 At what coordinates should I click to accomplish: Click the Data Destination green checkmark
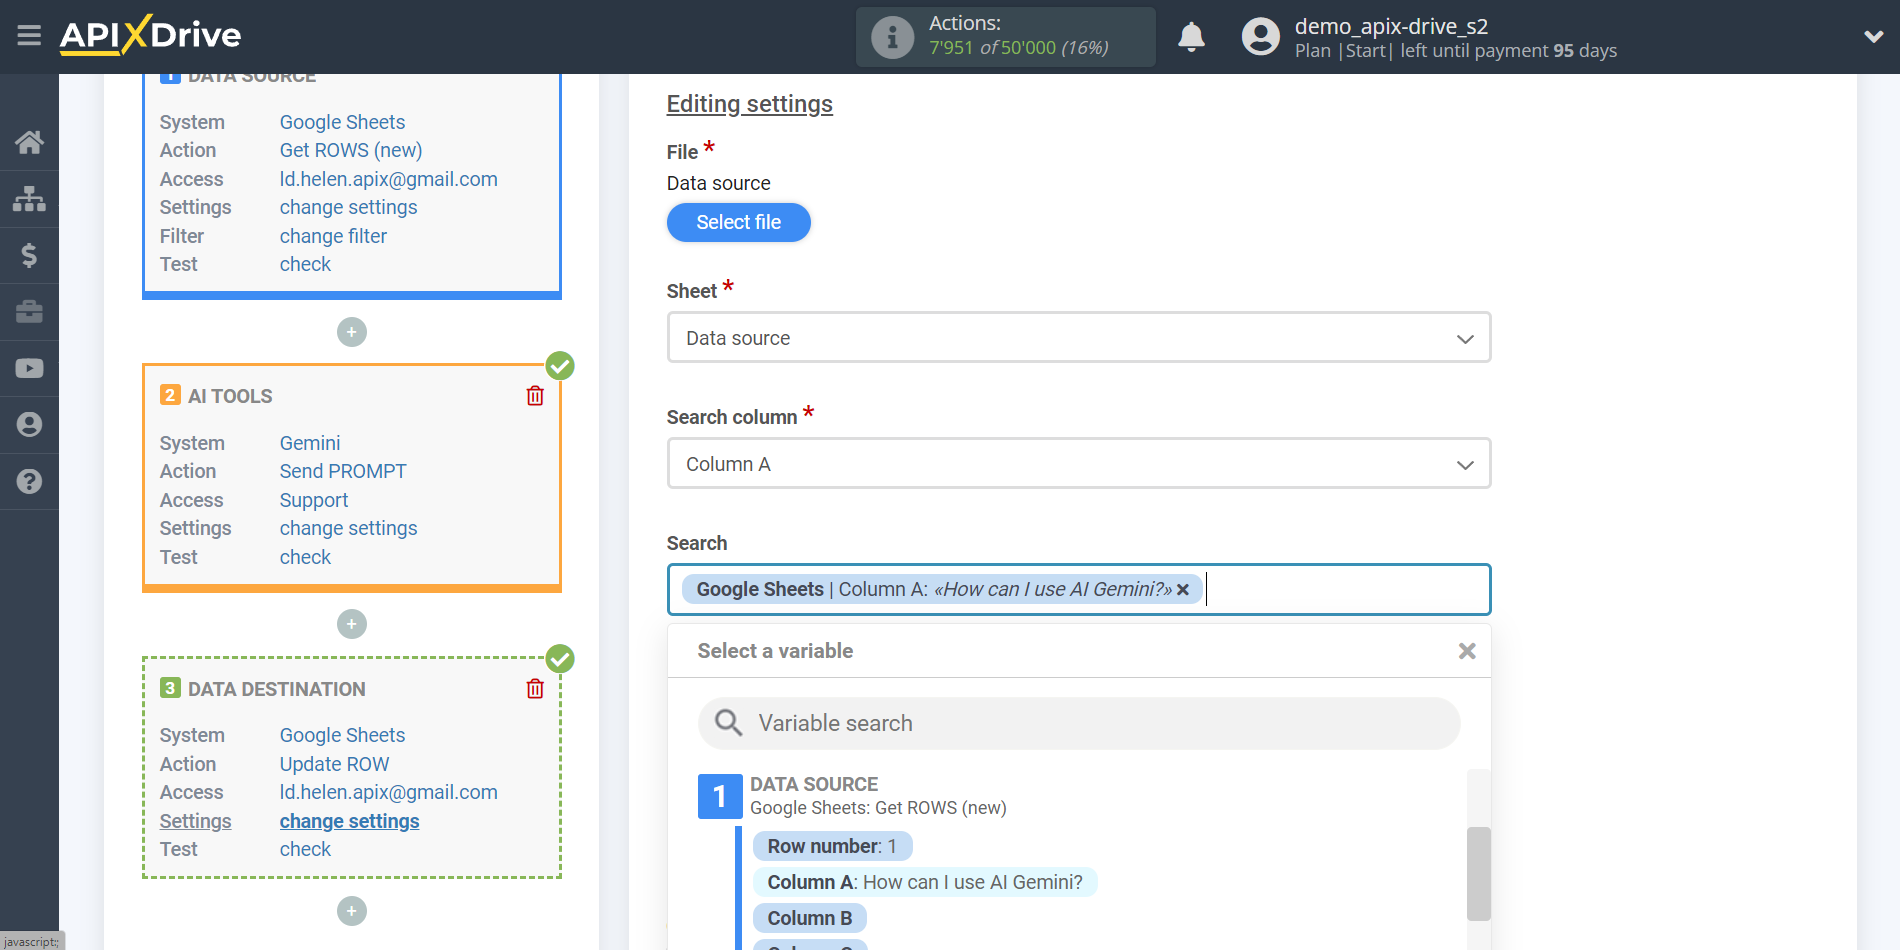point(560,659)
